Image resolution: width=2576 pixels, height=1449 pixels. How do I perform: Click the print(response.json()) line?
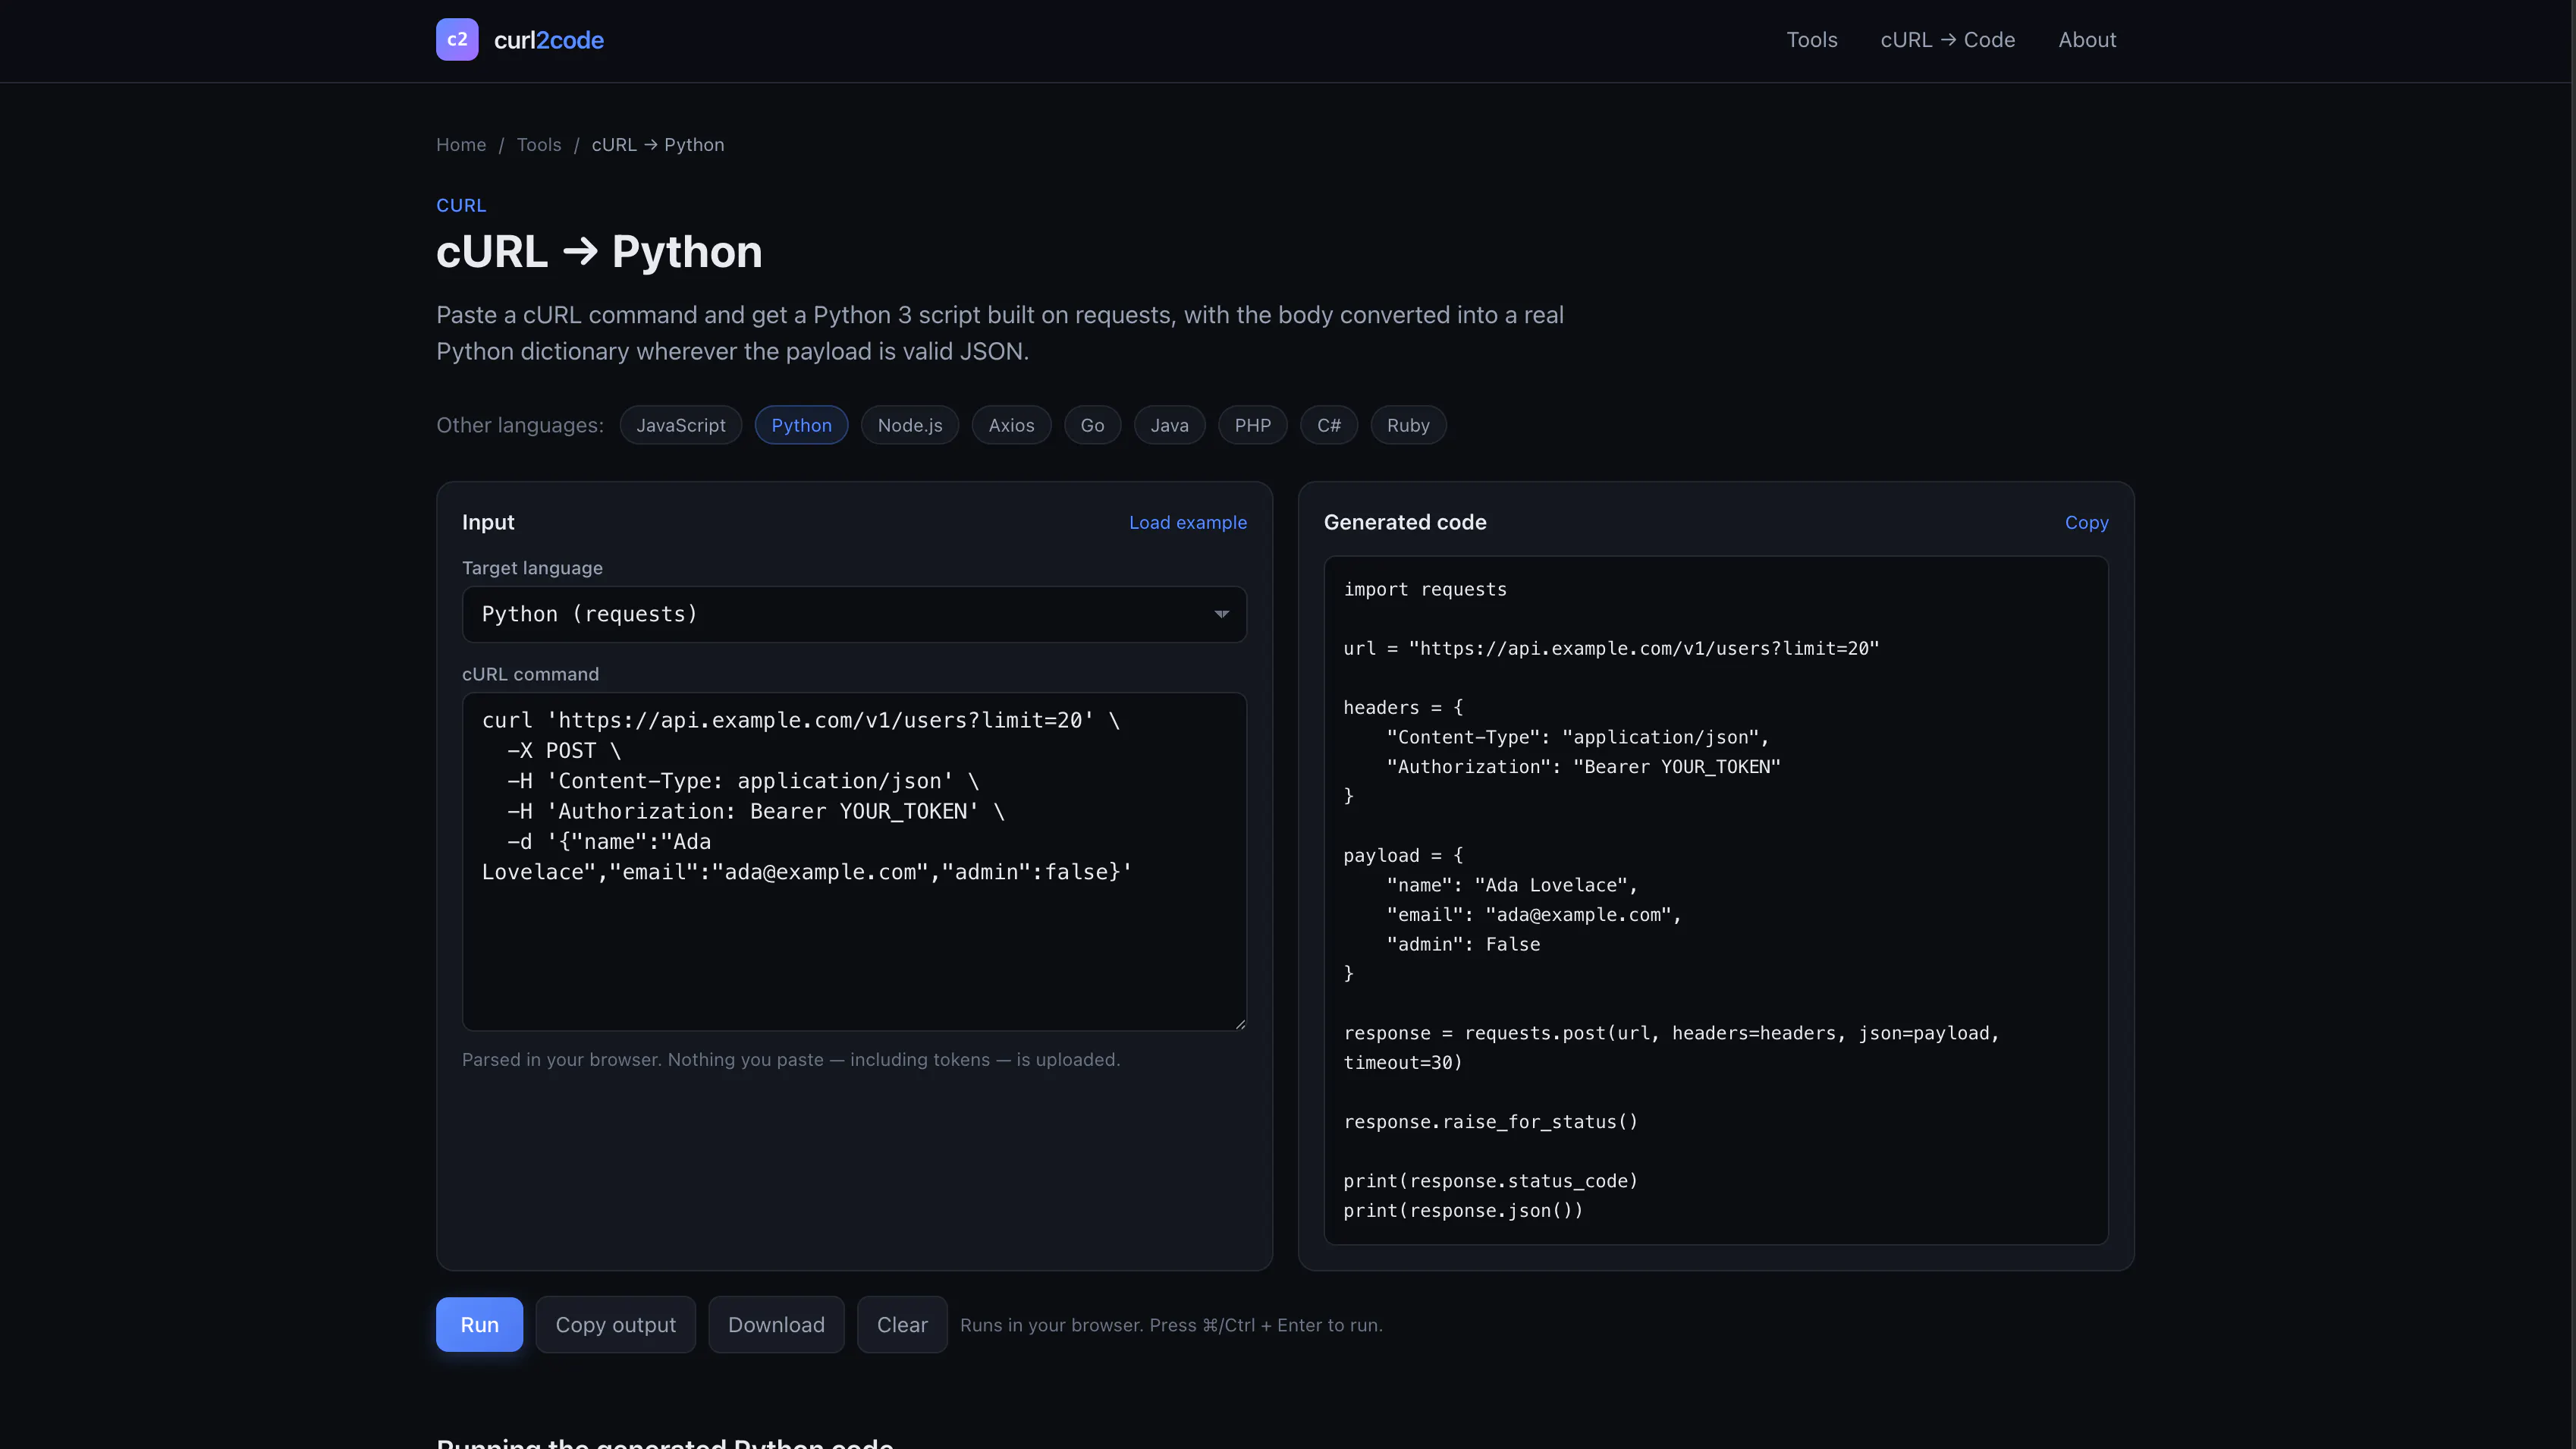point(1463,1211)
